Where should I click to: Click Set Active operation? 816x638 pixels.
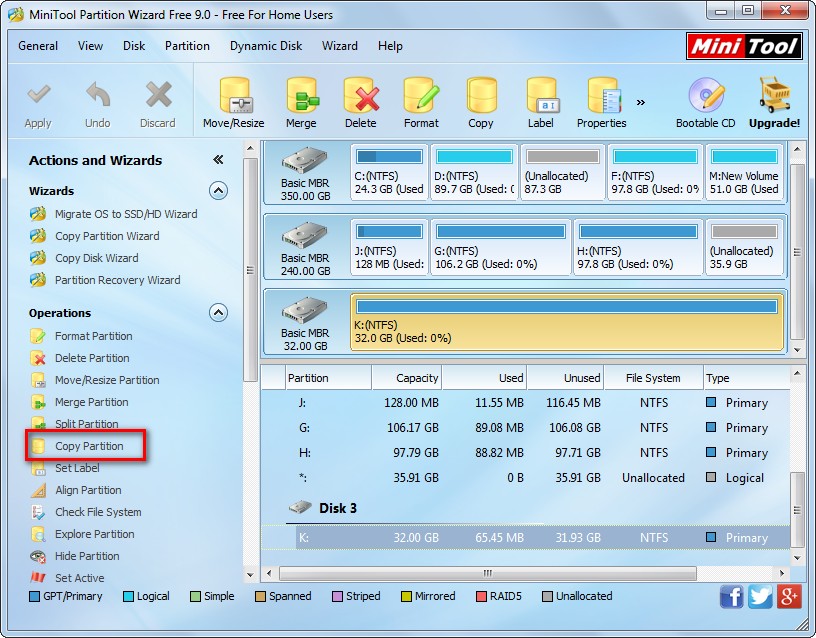pyautogui.click(x=67, y=578)
